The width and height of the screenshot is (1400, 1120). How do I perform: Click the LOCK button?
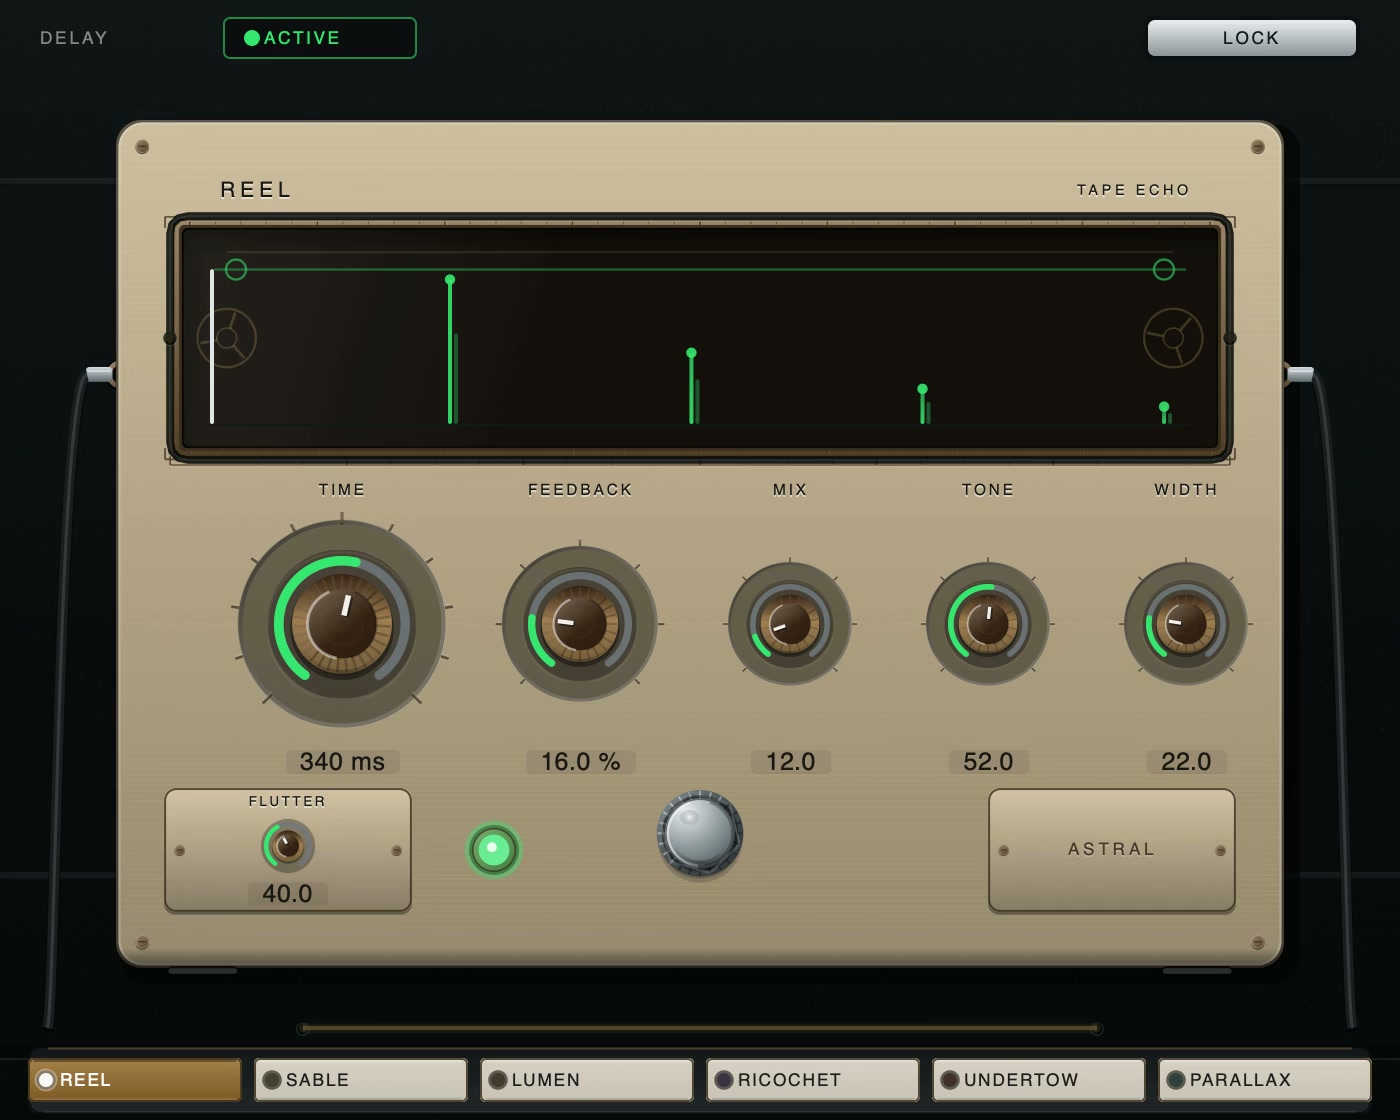coord(1251,38)
